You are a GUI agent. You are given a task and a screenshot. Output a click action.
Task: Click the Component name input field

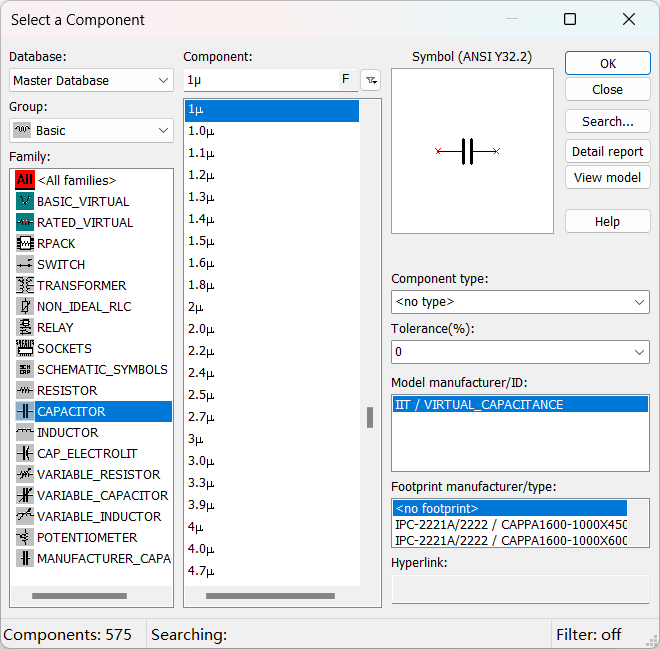pos(261,80)
